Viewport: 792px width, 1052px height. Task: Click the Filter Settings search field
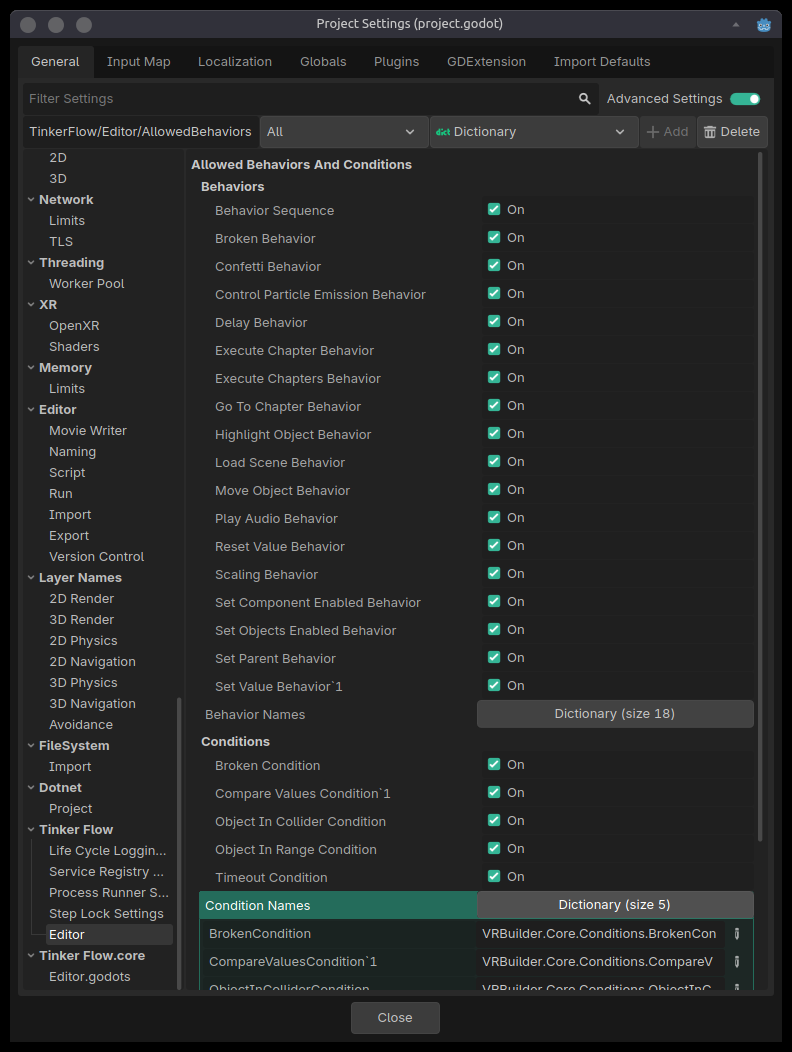pos(311,99)
